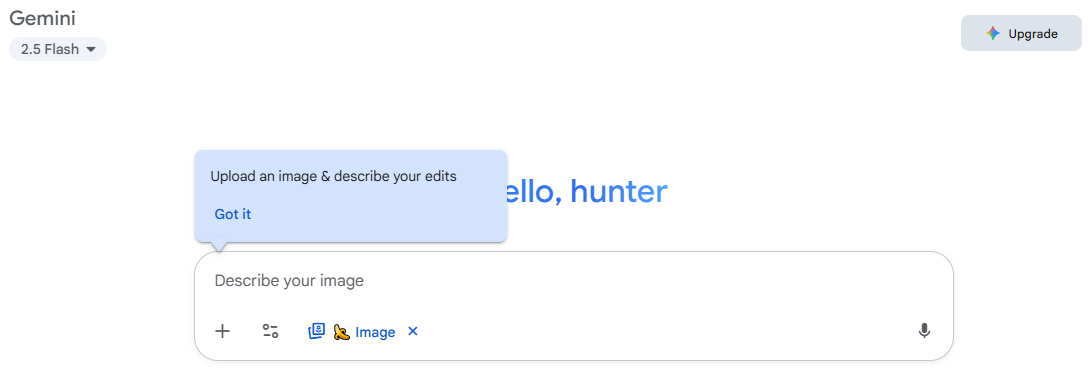Focus the Describe your image field

pos(573,281)
